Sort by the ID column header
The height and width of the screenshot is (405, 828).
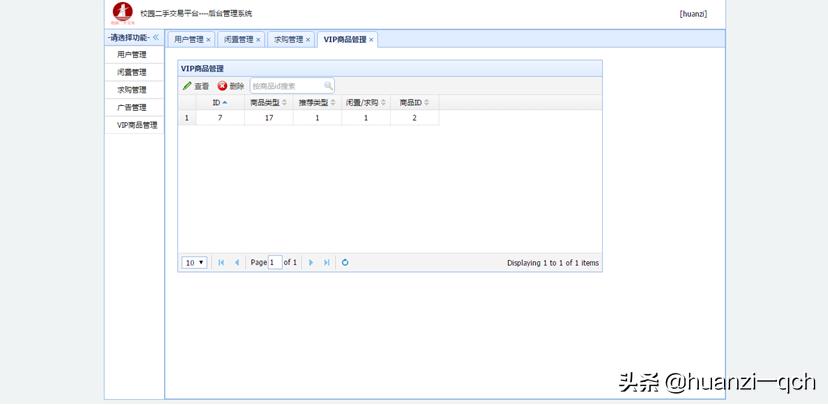tap(220, 102)
